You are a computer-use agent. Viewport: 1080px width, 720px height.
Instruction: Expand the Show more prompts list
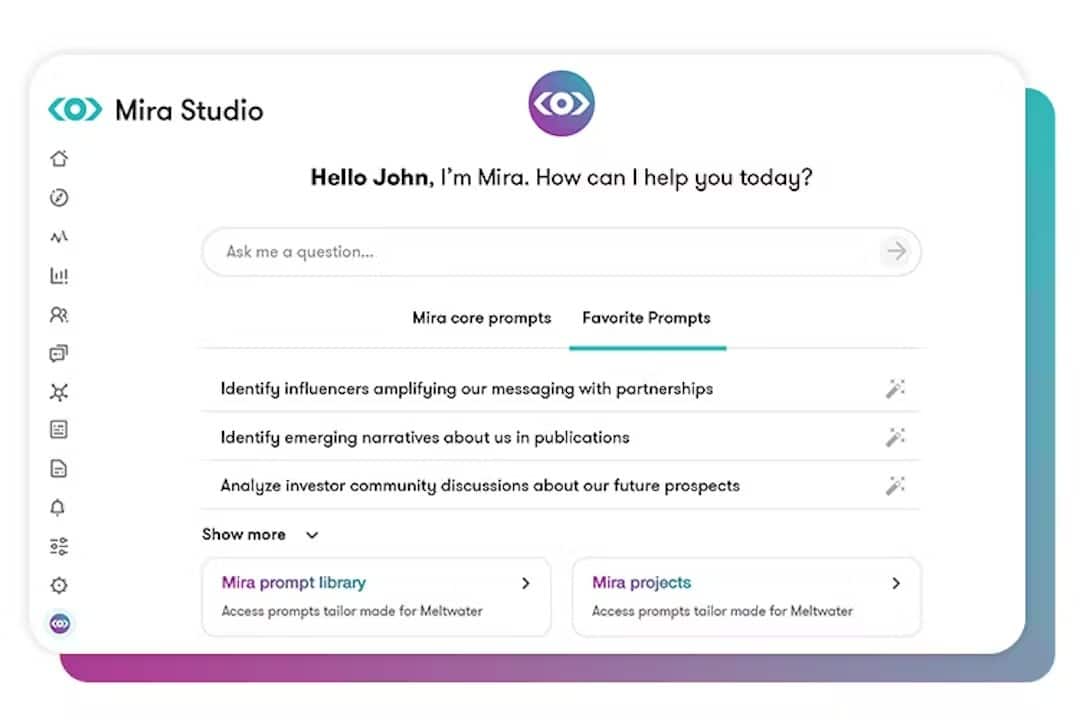point(260,535)
